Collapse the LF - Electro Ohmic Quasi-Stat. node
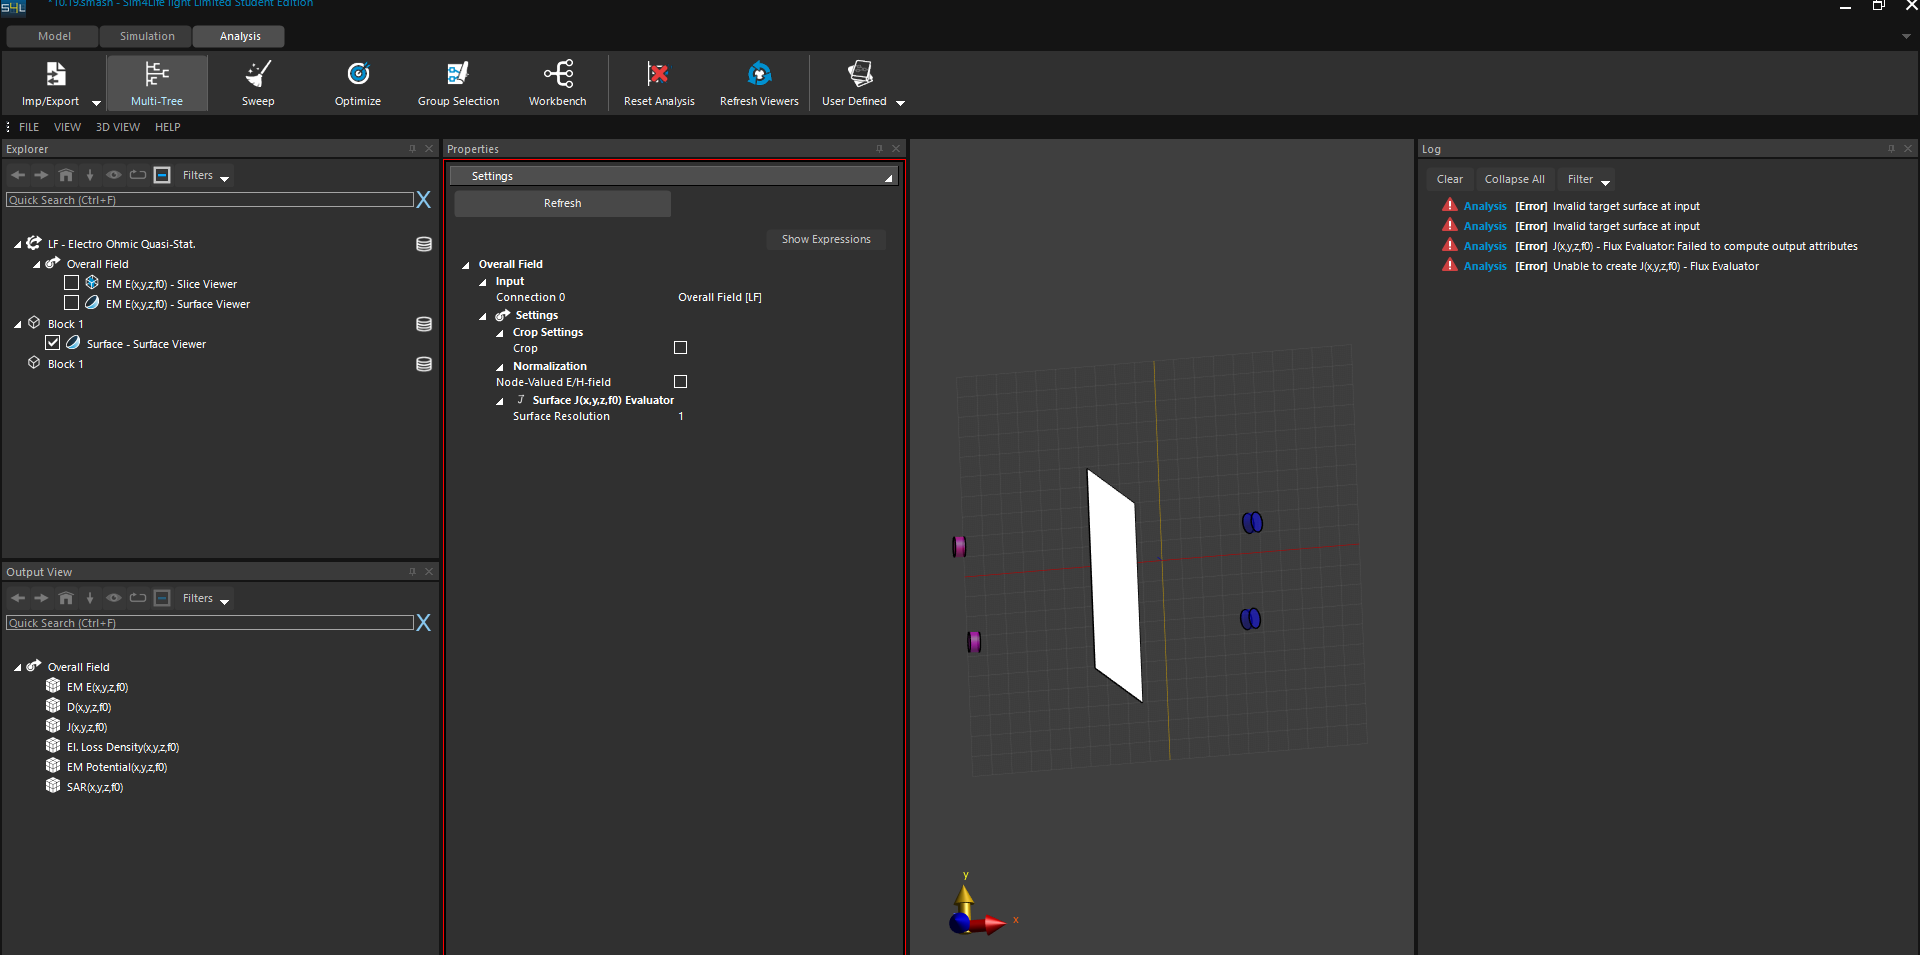This screenshot has height=955, width=1920. coord(18,244)
